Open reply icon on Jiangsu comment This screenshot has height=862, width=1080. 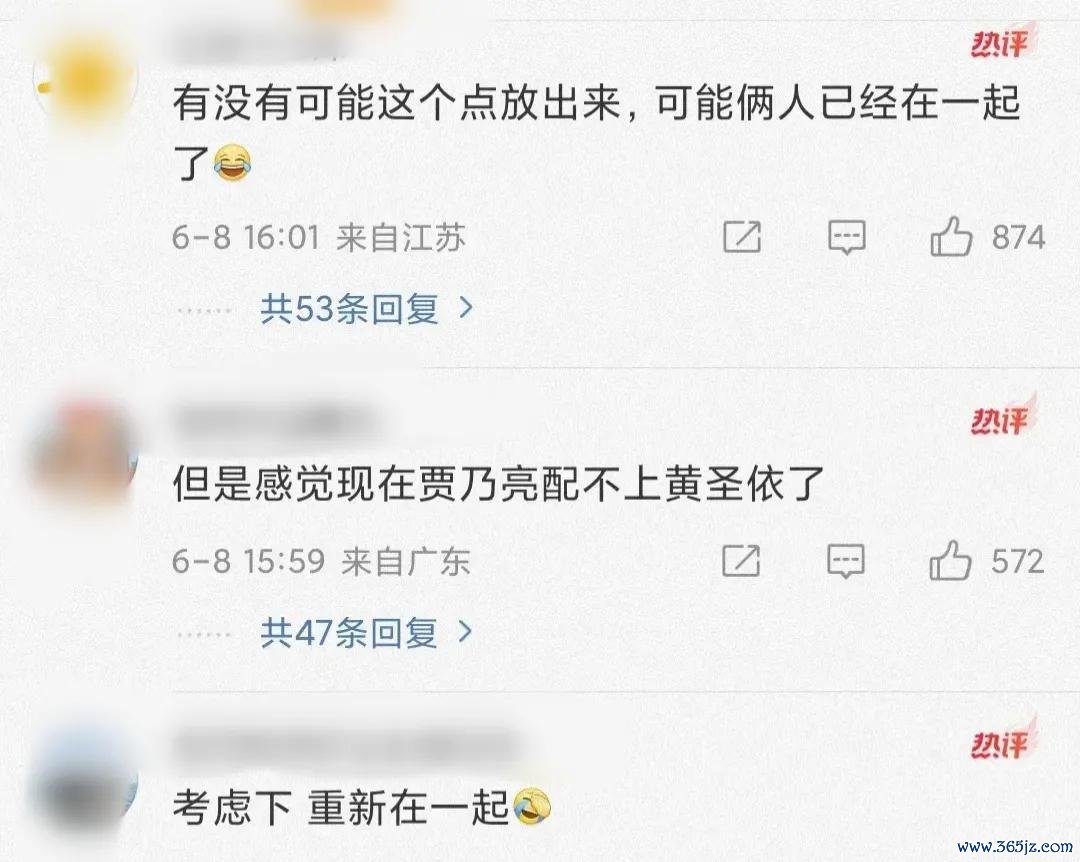(847, 238)
